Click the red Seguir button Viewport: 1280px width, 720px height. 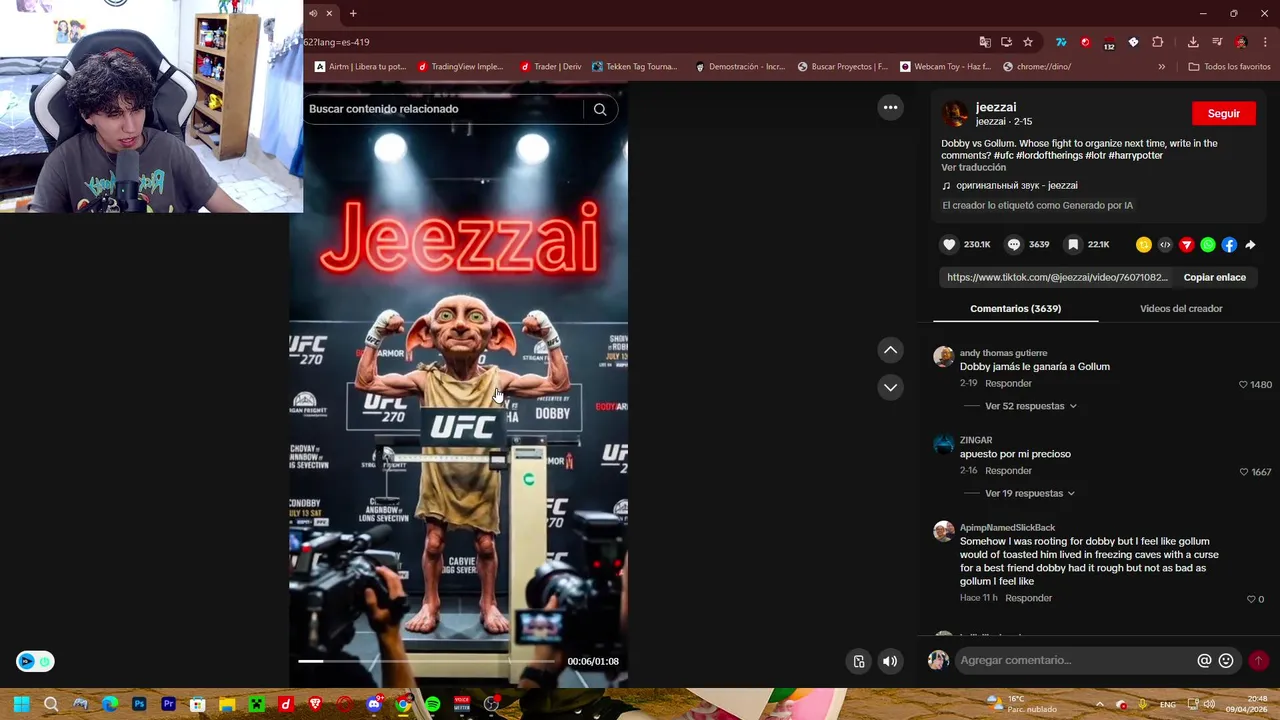1223,113
